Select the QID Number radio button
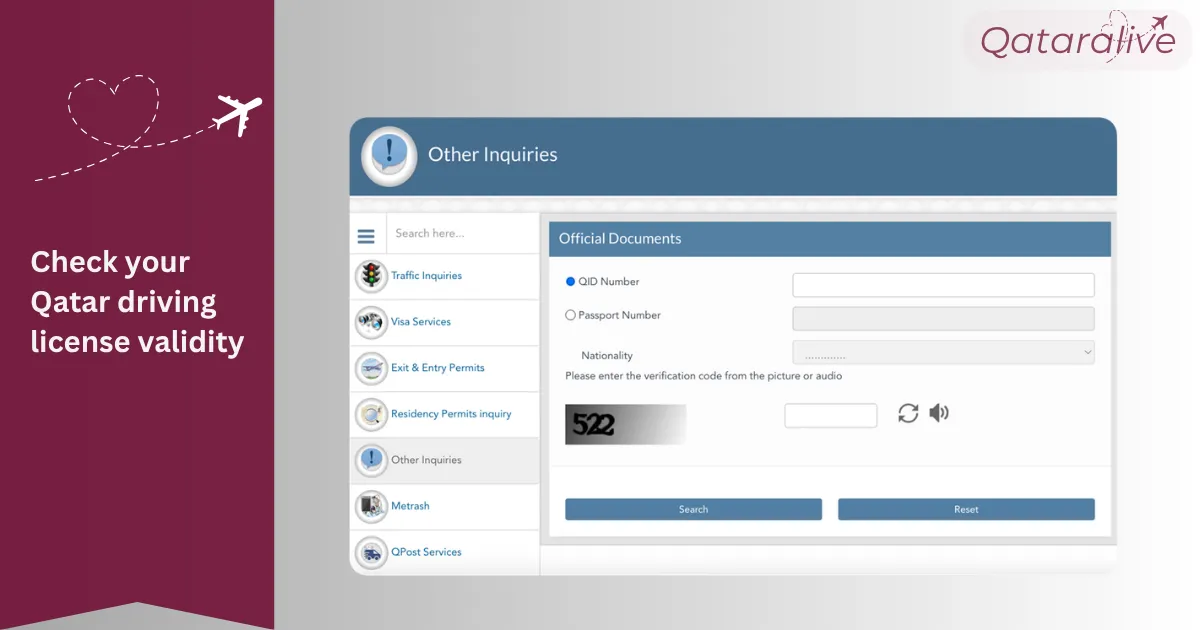The height and width of the screenshot is (630, 1200). 571,282
